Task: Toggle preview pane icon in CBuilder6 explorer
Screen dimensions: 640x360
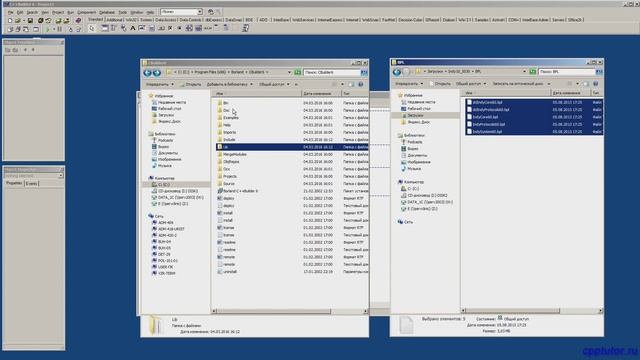Action: click(x=351, y=84)
